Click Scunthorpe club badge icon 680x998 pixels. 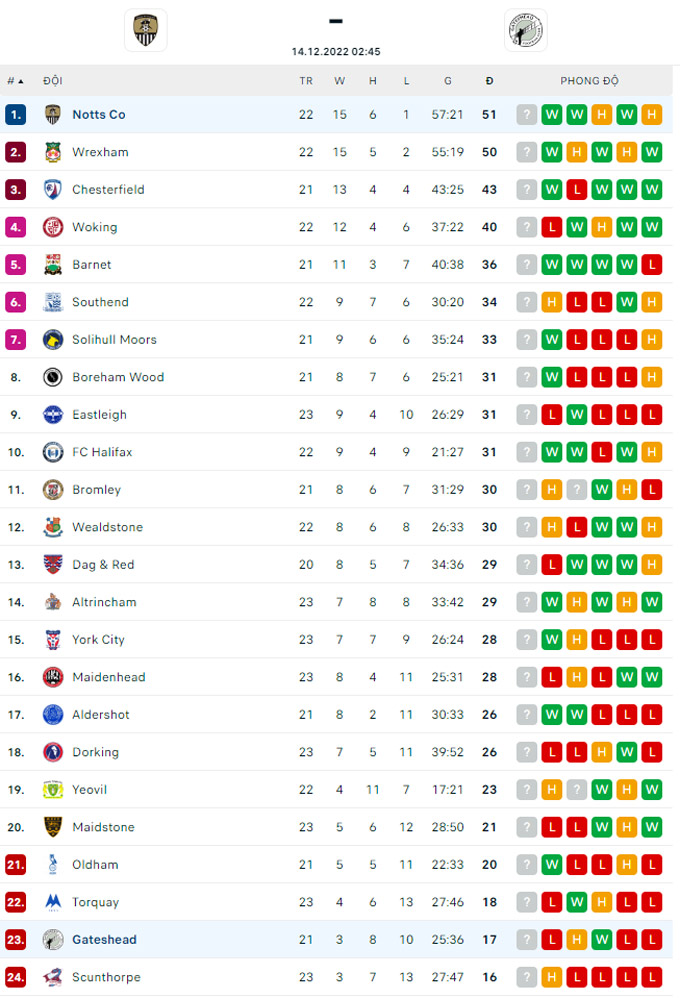[53, 978]
